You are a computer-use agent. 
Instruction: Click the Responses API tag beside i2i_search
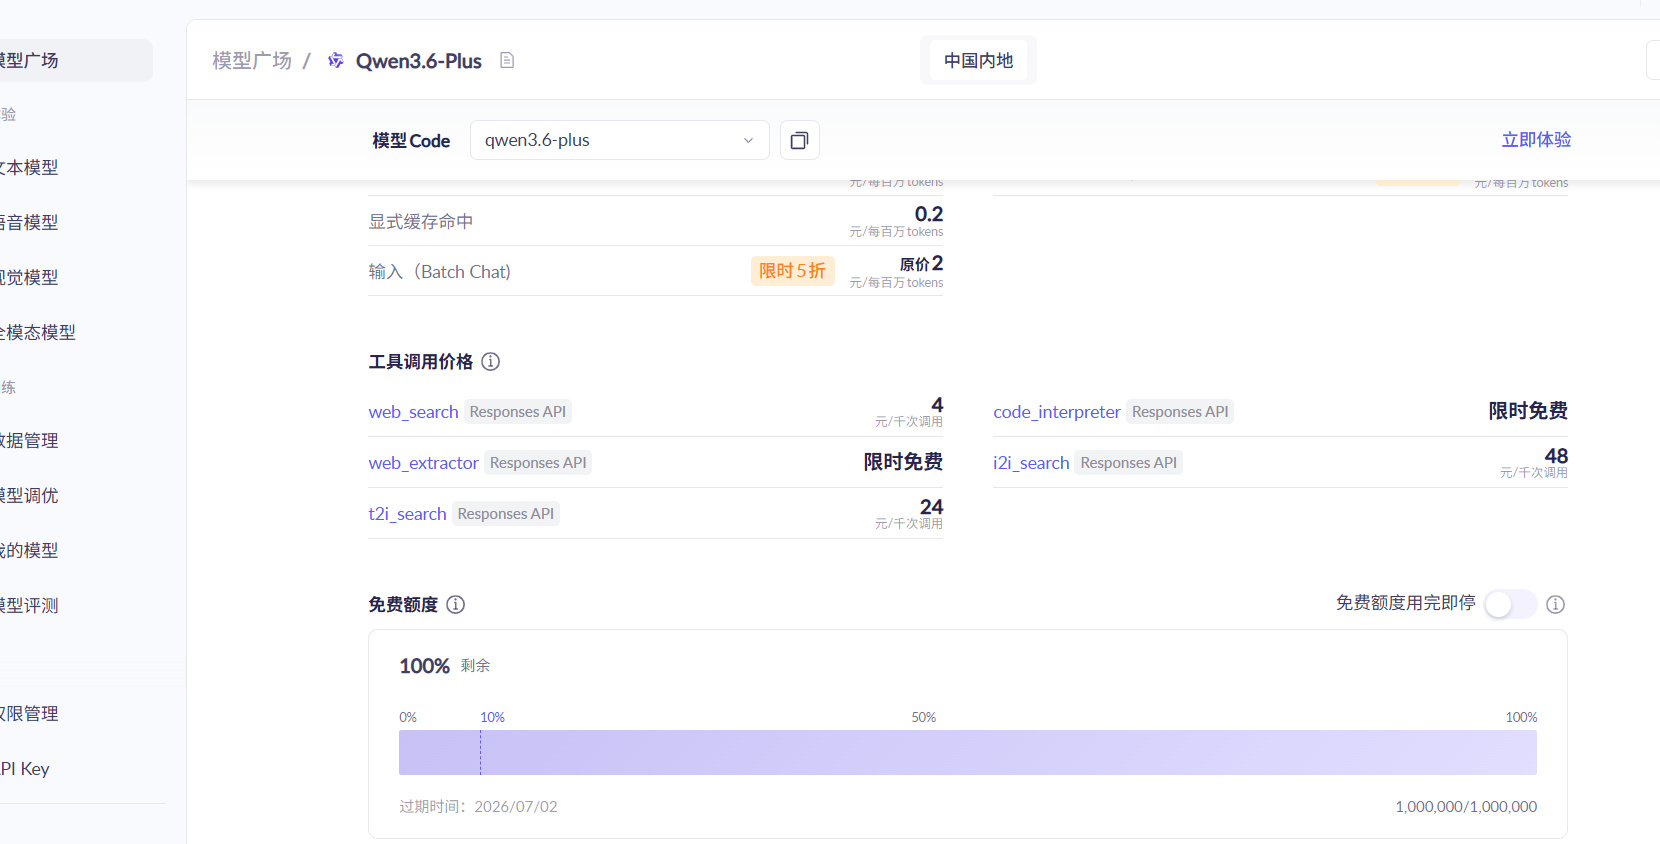point(1129,463)
